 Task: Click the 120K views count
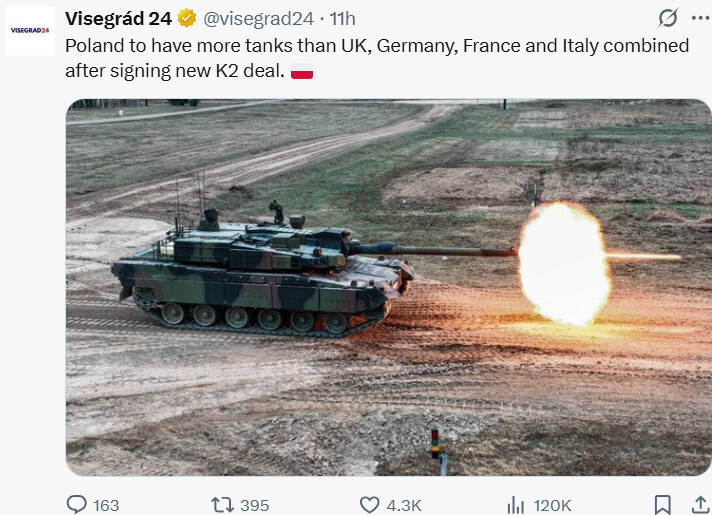(553, 505)
